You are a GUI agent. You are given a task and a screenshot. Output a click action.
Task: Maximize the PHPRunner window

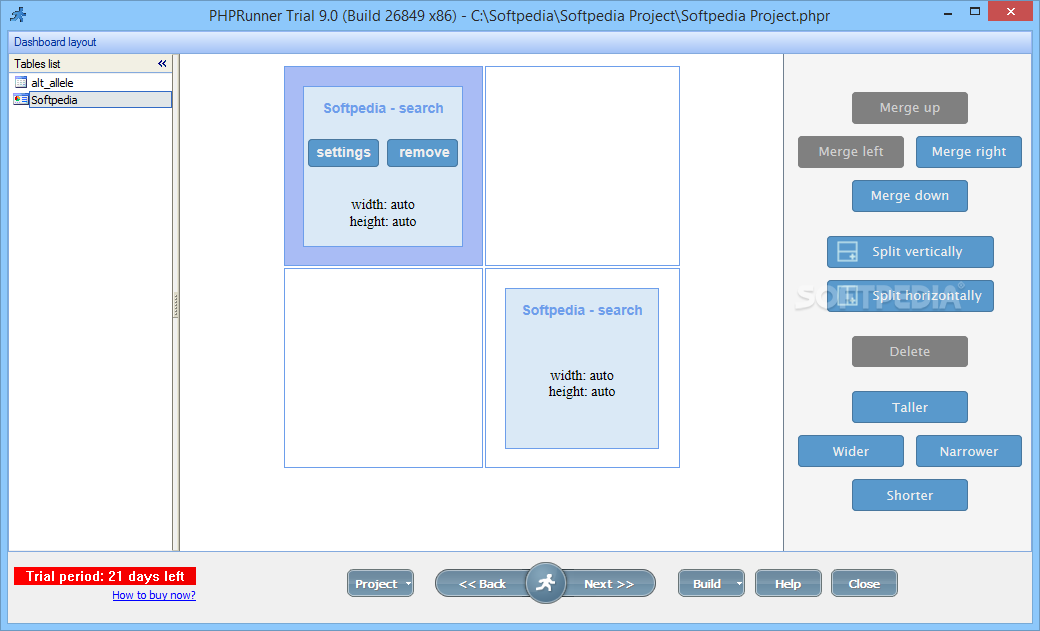[974, 11]
